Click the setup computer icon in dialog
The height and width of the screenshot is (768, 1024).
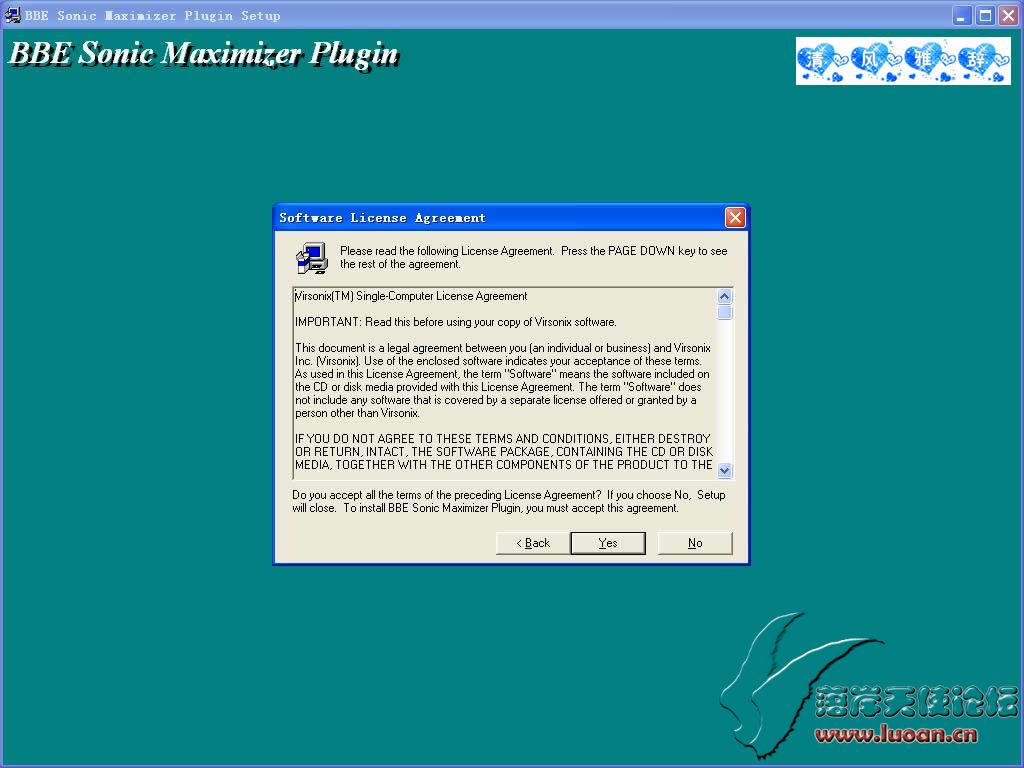click(312, 258)
